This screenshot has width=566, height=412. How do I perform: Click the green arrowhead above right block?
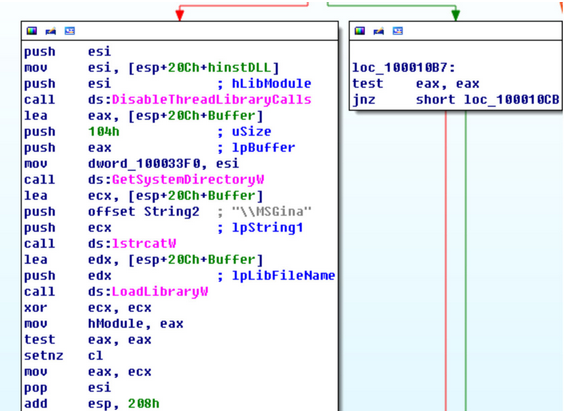(456, 15)
